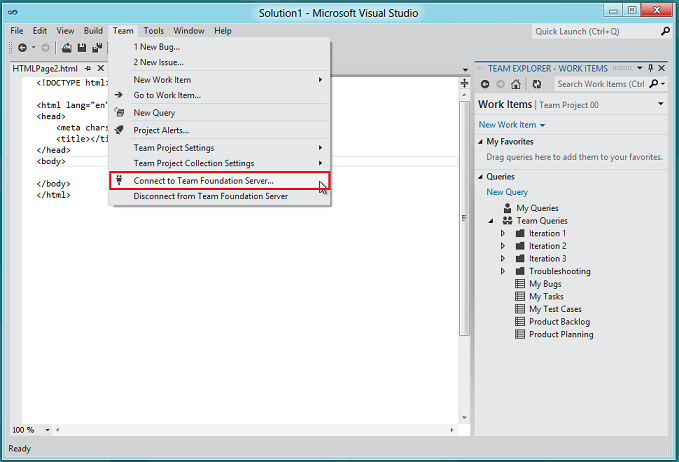Select Connect to Team Foundation Server
Viewport: 679px width, 462px height.
coord(203,181)
